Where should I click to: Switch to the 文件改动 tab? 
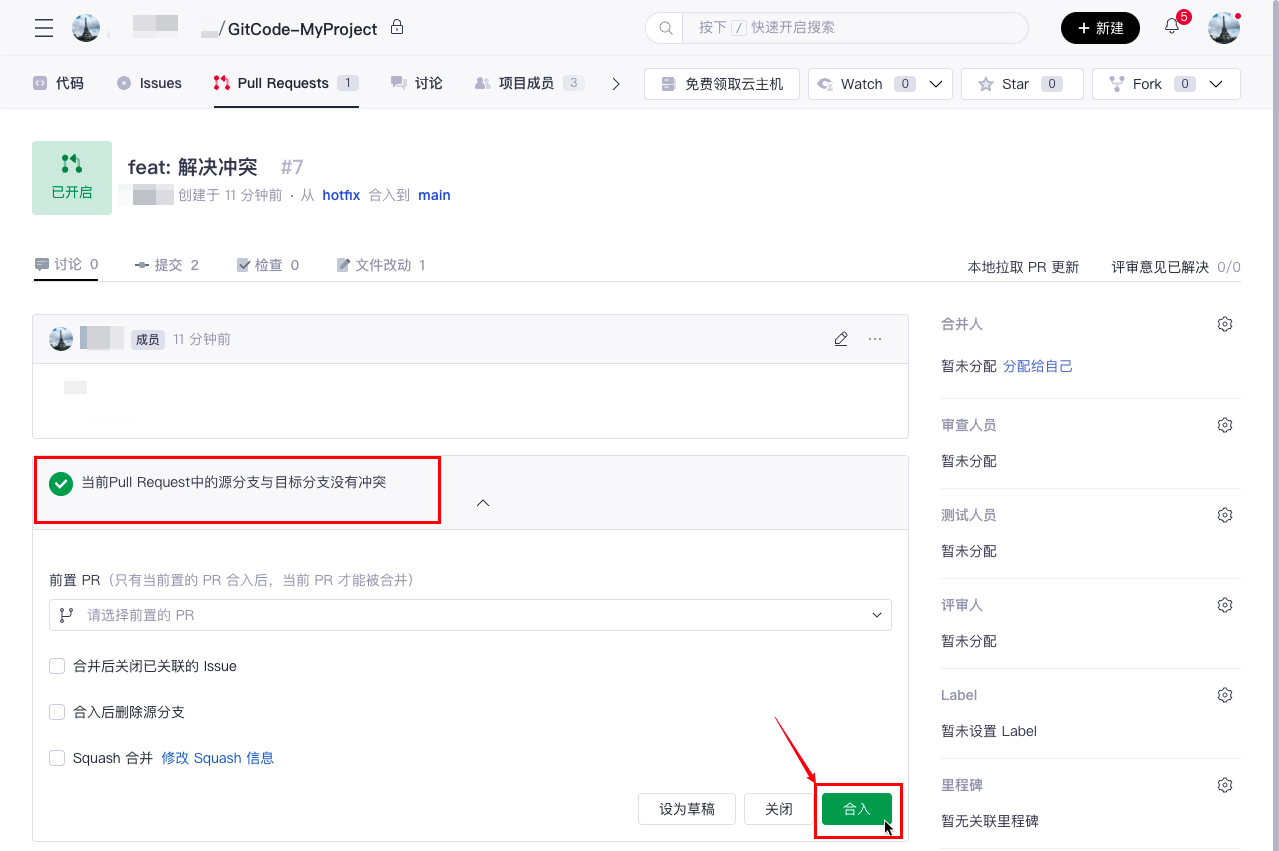[x=381, y=265]
